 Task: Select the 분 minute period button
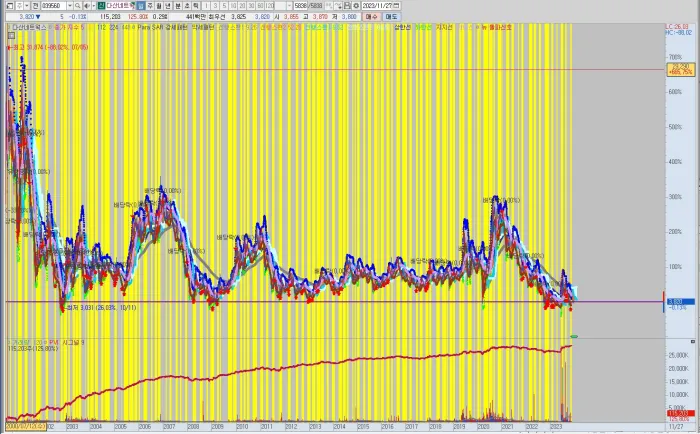[x=178, y=6]
